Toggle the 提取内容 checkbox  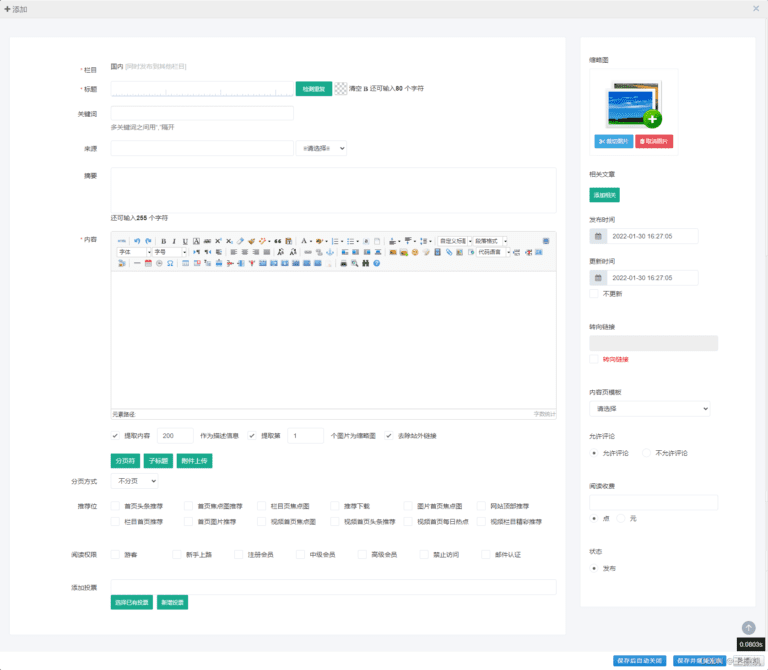pyautogui.click(x=115, y=436)
